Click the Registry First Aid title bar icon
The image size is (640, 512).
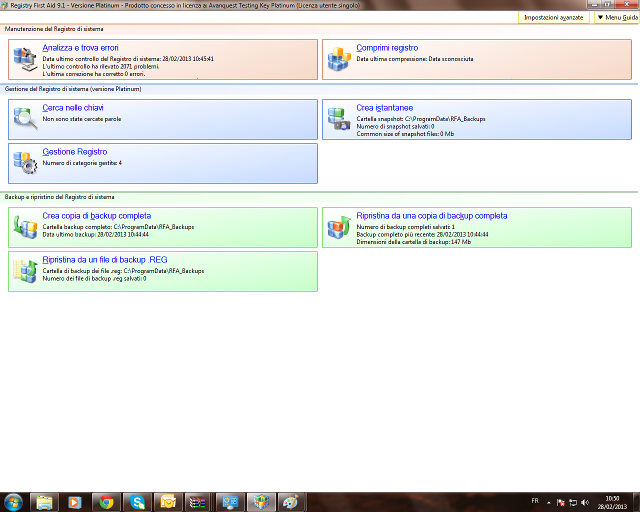pyautogui.click(x=4, y=5)
